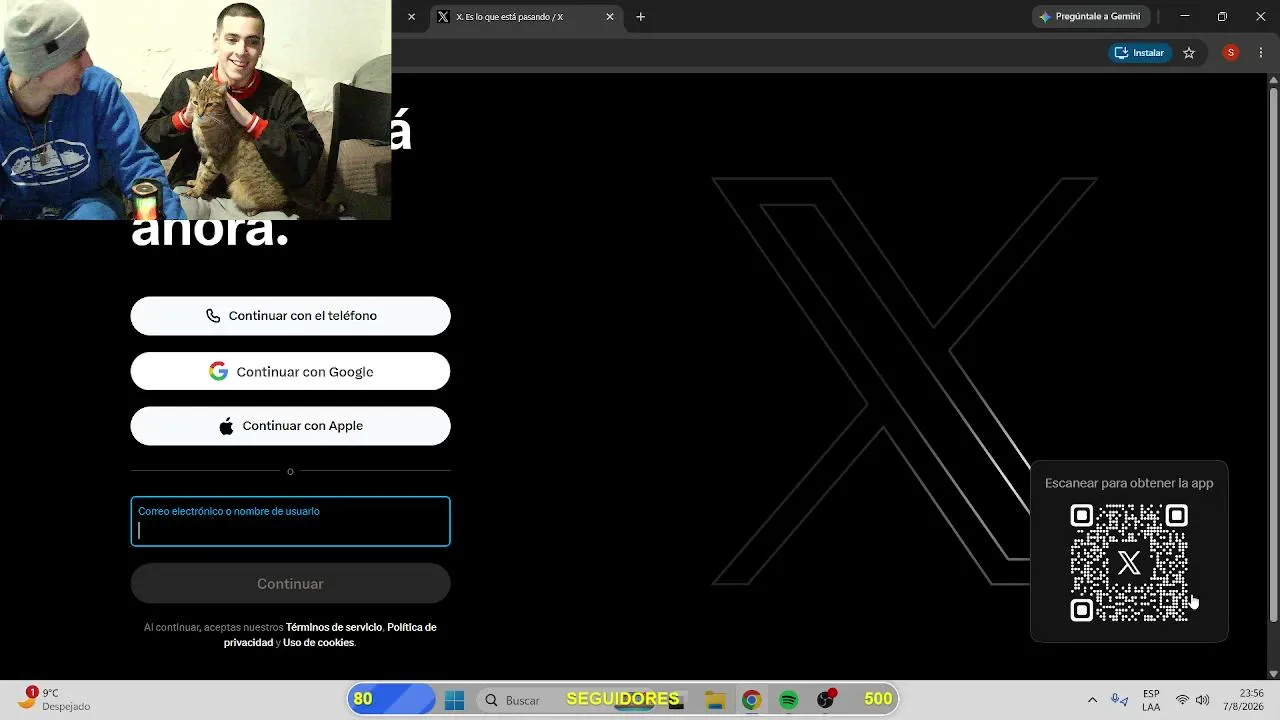Screen dimensions: 1280x720
Task: Click the Google logo icon
Action: 218,371
